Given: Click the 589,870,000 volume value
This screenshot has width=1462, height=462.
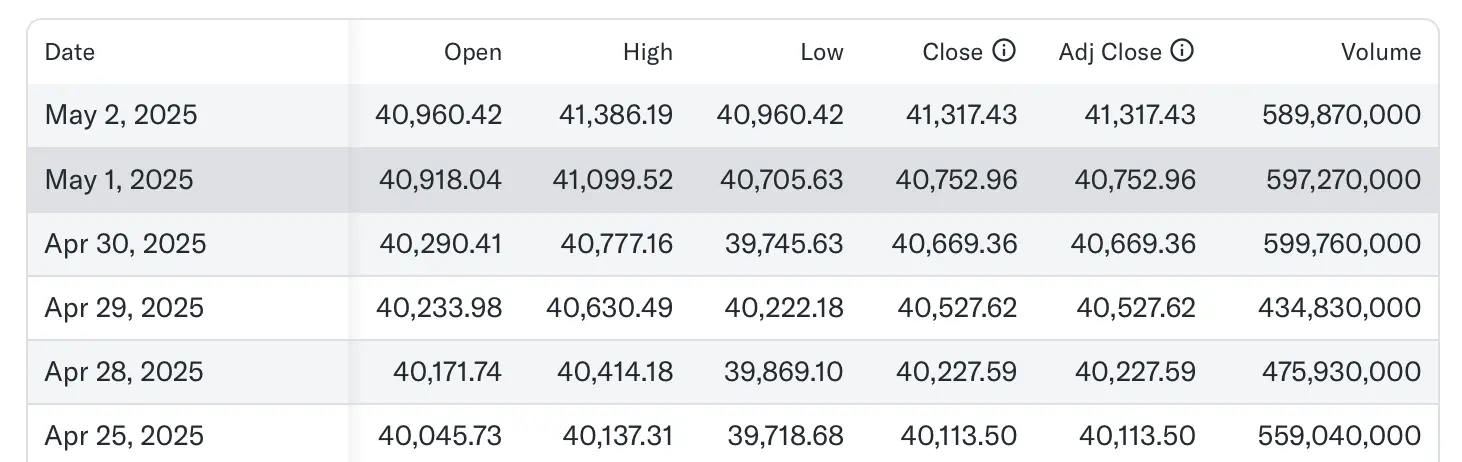Looking at the screenshot, I should [1337, 115].
